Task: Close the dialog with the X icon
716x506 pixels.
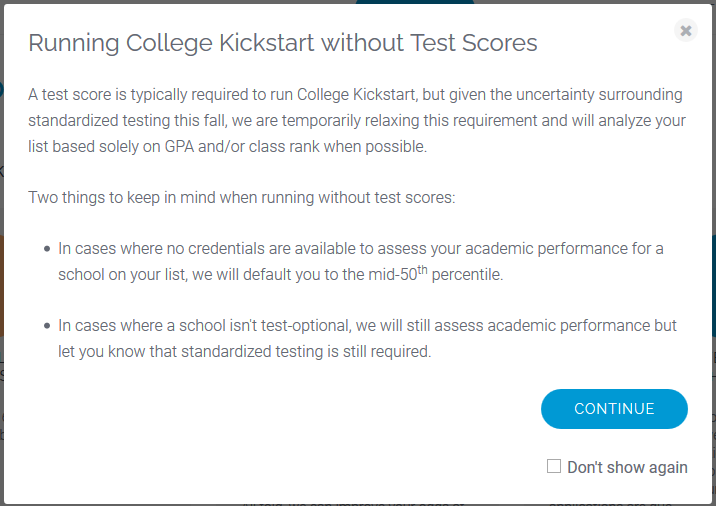Action: click(x=686, y=31)
